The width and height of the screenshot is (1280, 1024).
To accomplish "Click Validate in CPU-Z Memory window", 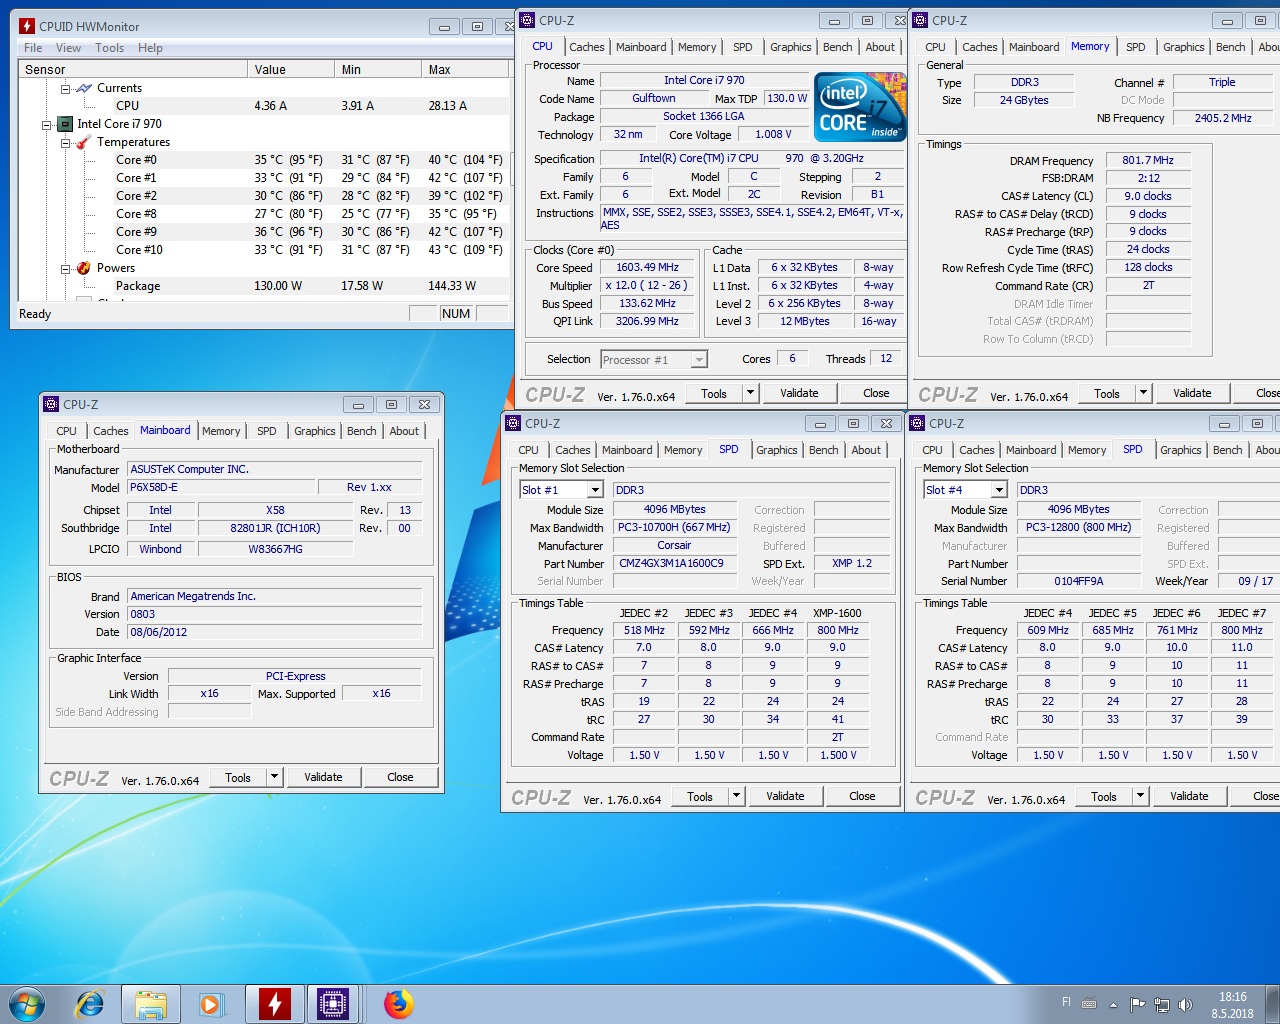I will [1192, 393].
